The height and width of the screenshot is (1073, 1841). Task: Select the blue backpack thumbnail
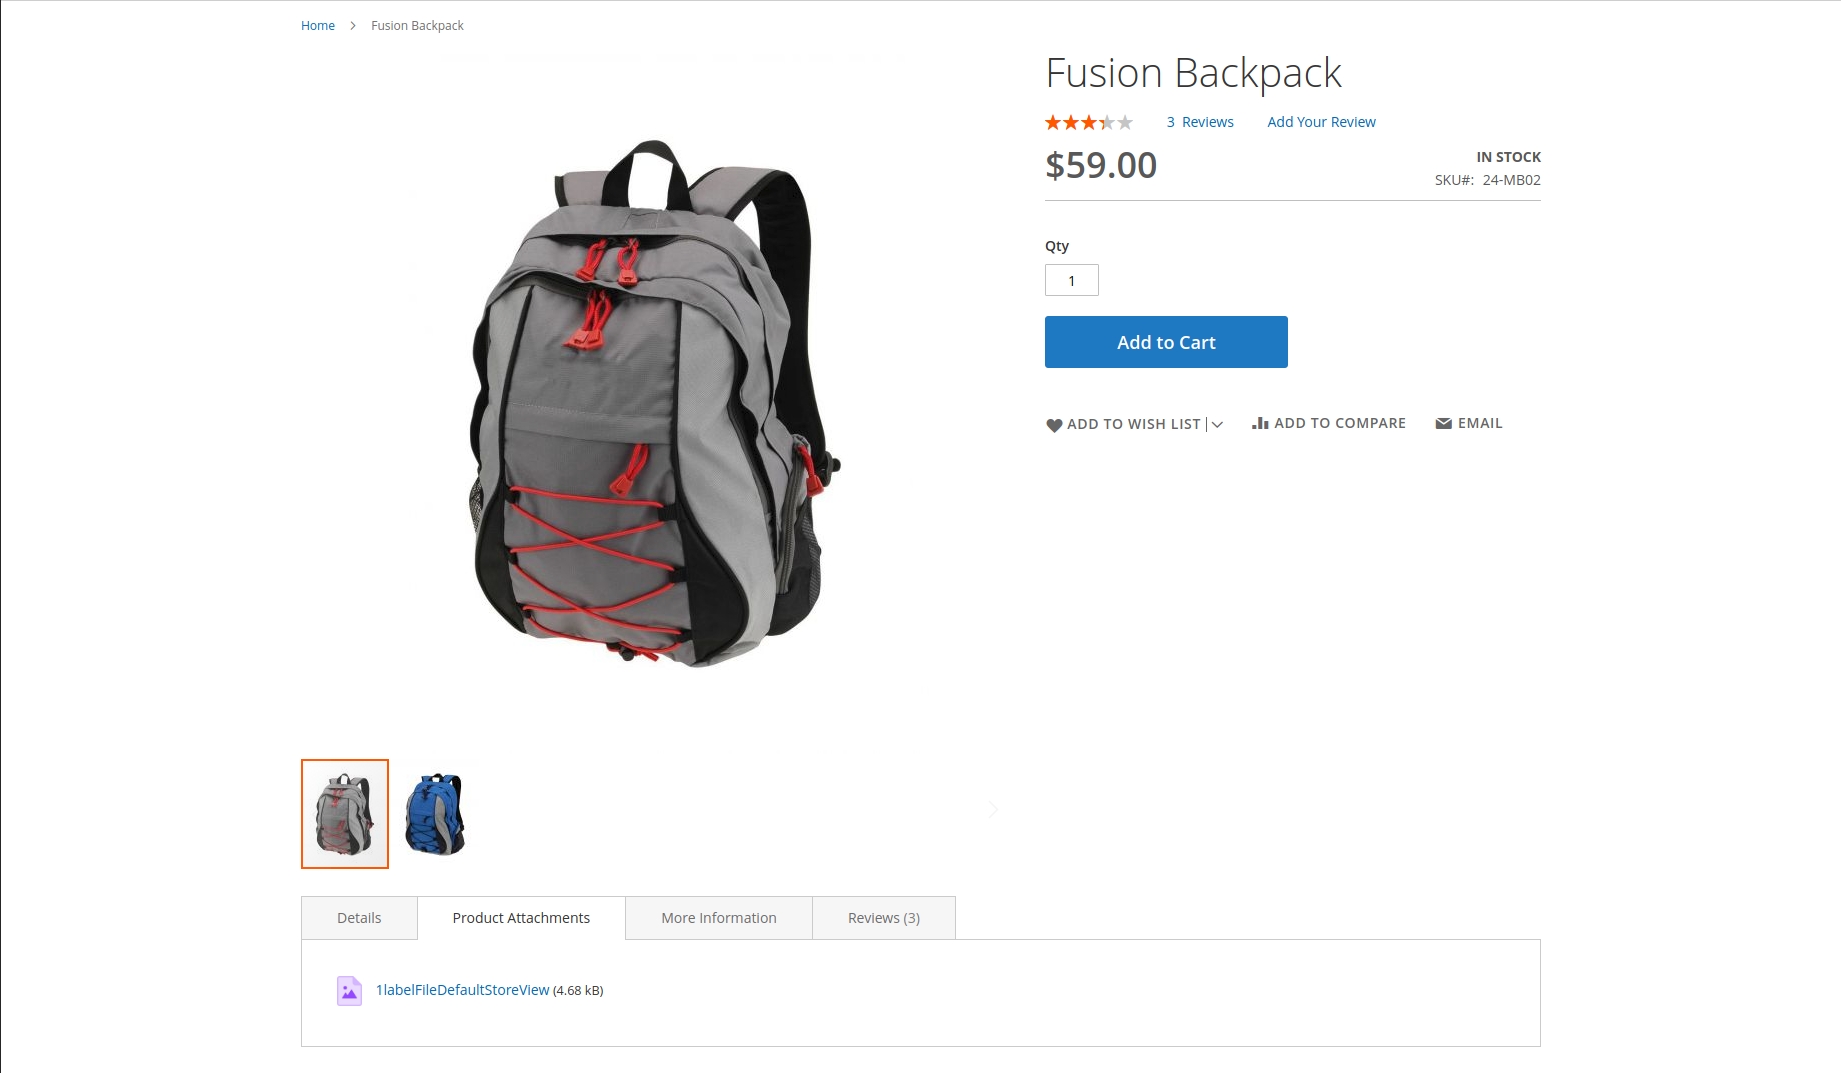435,814
